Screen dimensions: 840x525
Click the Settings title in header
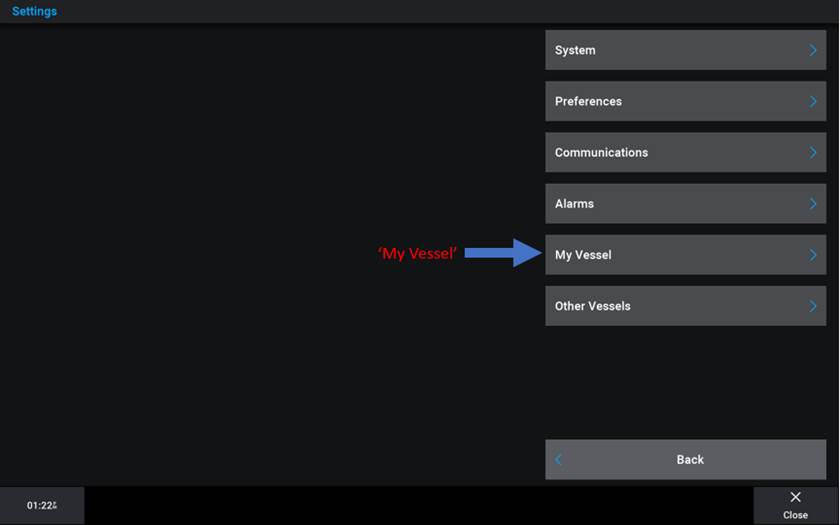pos(34,11)
